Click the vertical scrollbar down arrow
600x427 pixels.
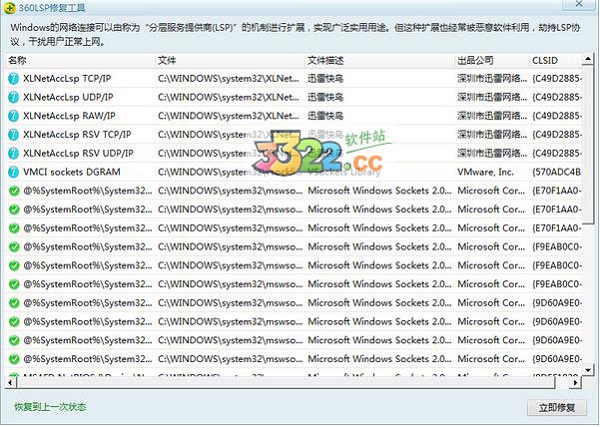click(x=588, y=370)
